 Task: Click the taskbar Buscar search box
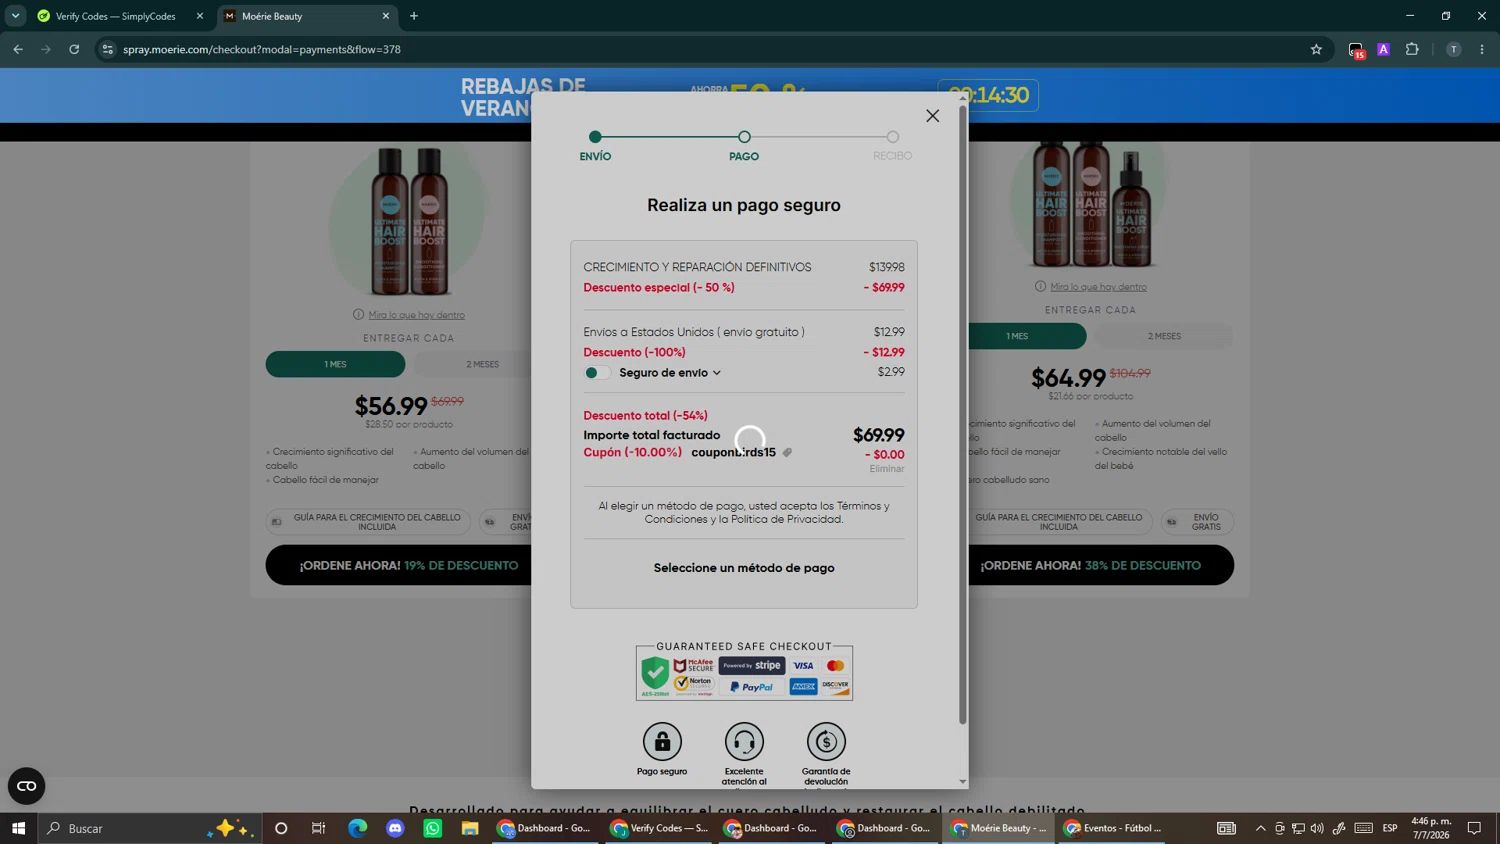coord(148,828)
